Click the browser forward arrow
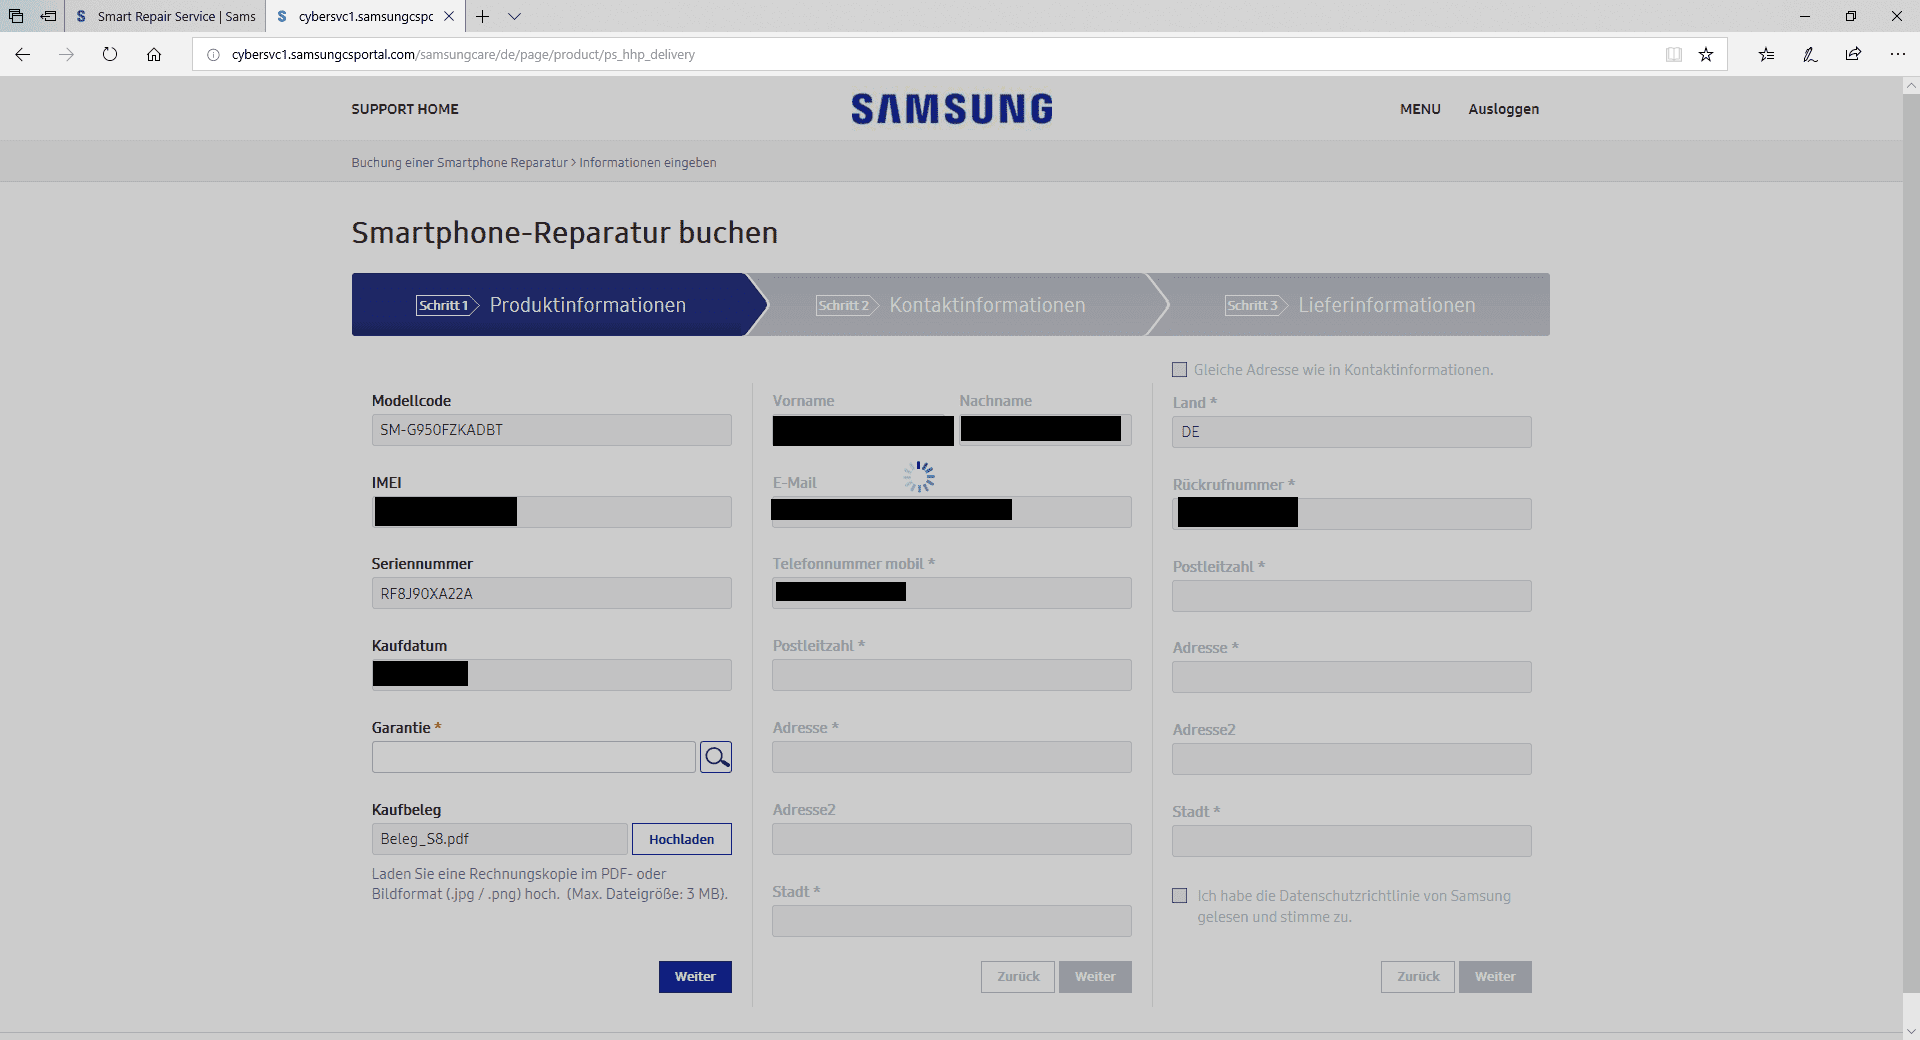 click(66, 54)
